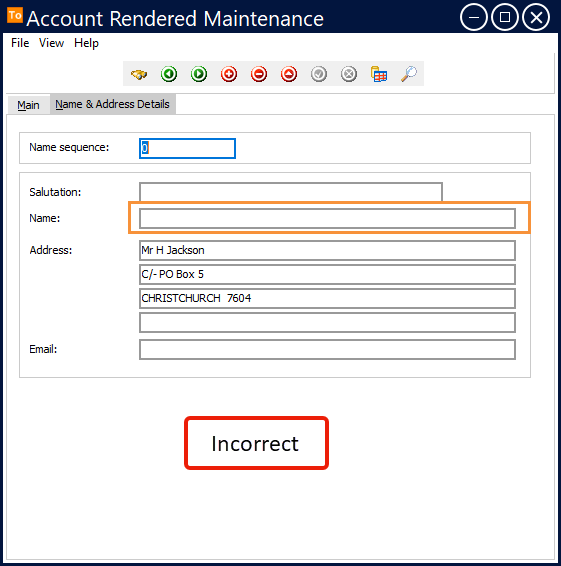Maximize the Account Rendered Maintenance window

point(505,17)
